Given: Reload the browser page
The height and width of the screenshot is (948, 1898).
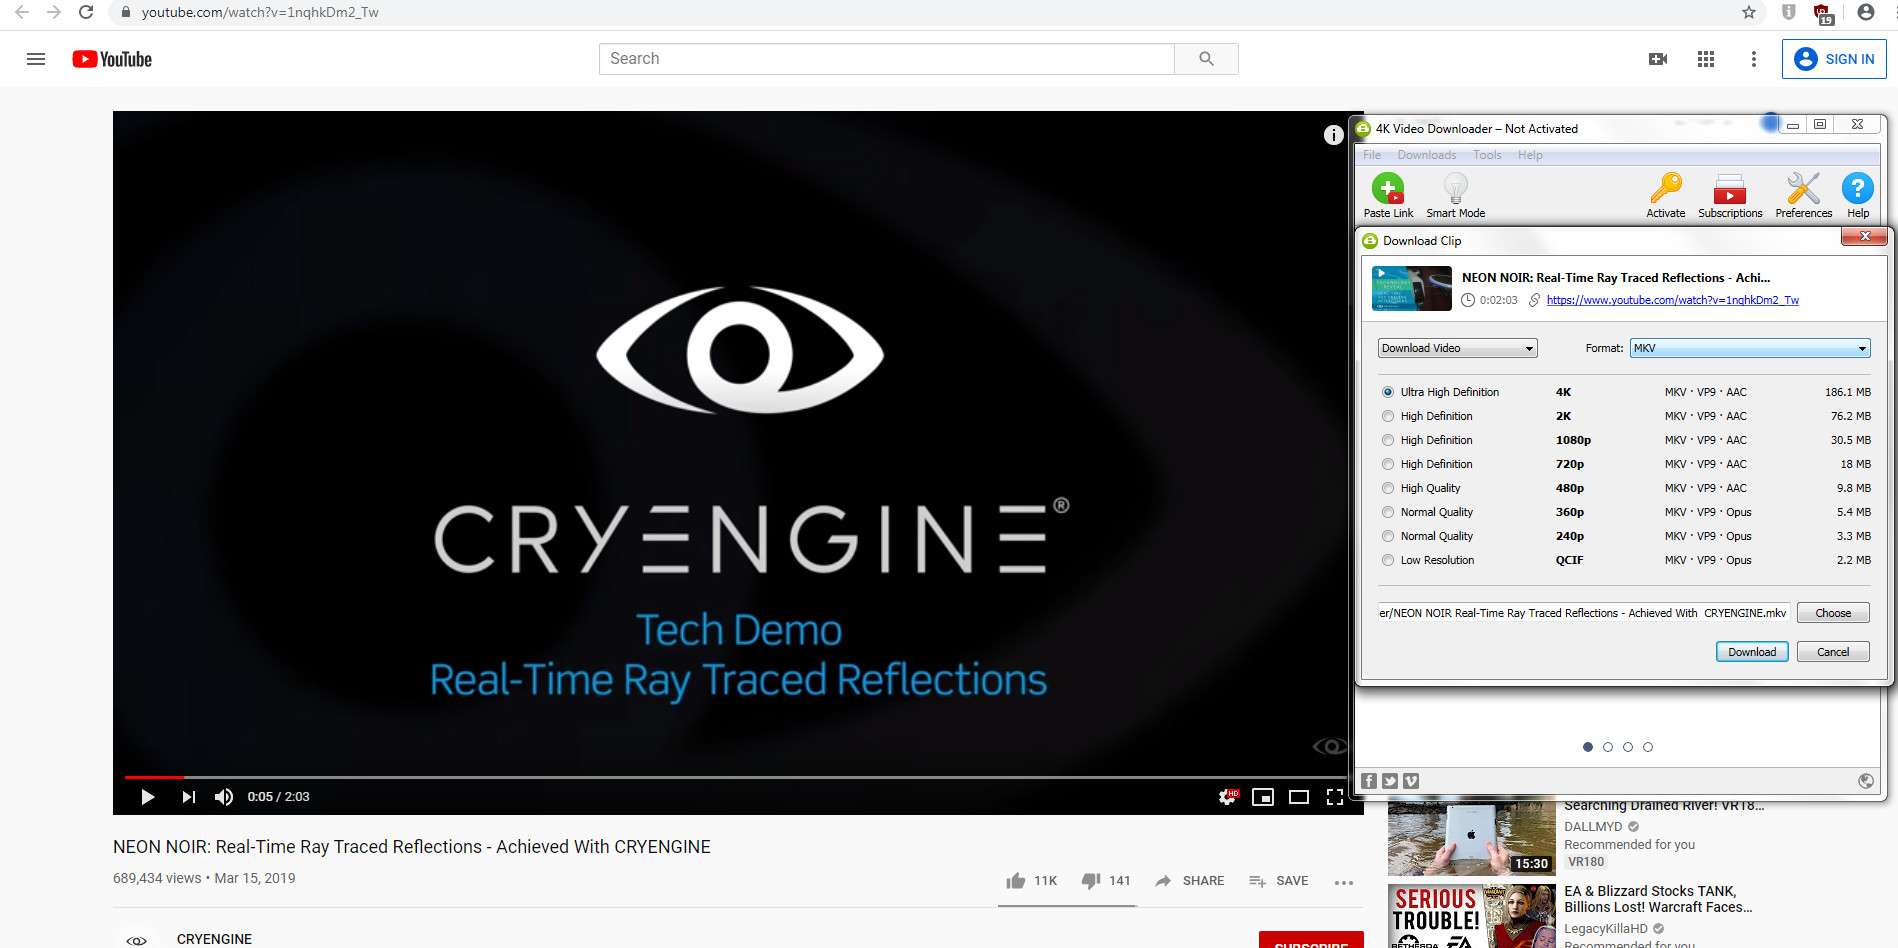Looking at the screenshot, I should pyautogui.click(x=86, y=12).
